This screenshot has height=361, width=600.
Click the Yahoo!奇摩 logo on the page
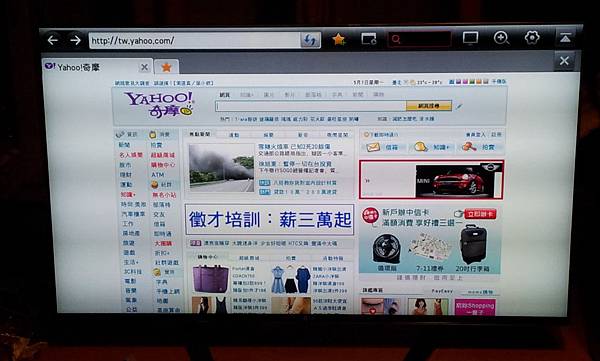[x=159, y=104]
